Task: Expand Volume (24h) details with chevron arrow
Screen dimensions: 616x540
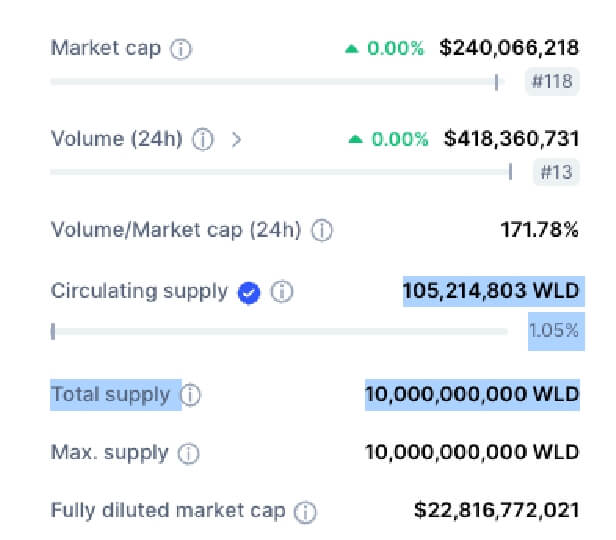Action: pos(236,139)
